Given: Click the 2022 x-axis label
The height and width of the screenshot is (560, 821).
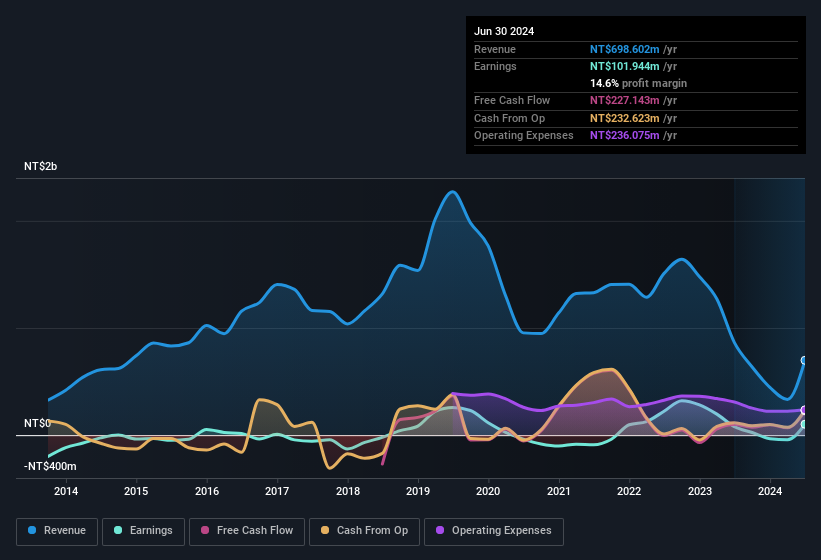Looking at the screenshot, I should click(x=629, y=491).
